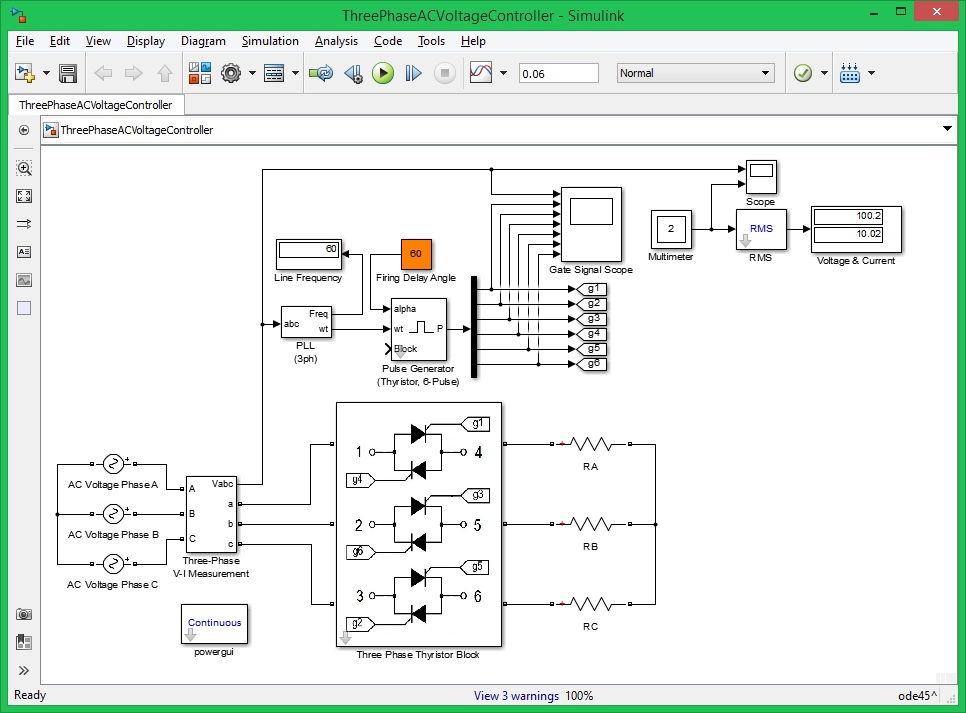Open the Library Browser icon
This screenshot has width=966, height=713.
(x=200, y=73)
